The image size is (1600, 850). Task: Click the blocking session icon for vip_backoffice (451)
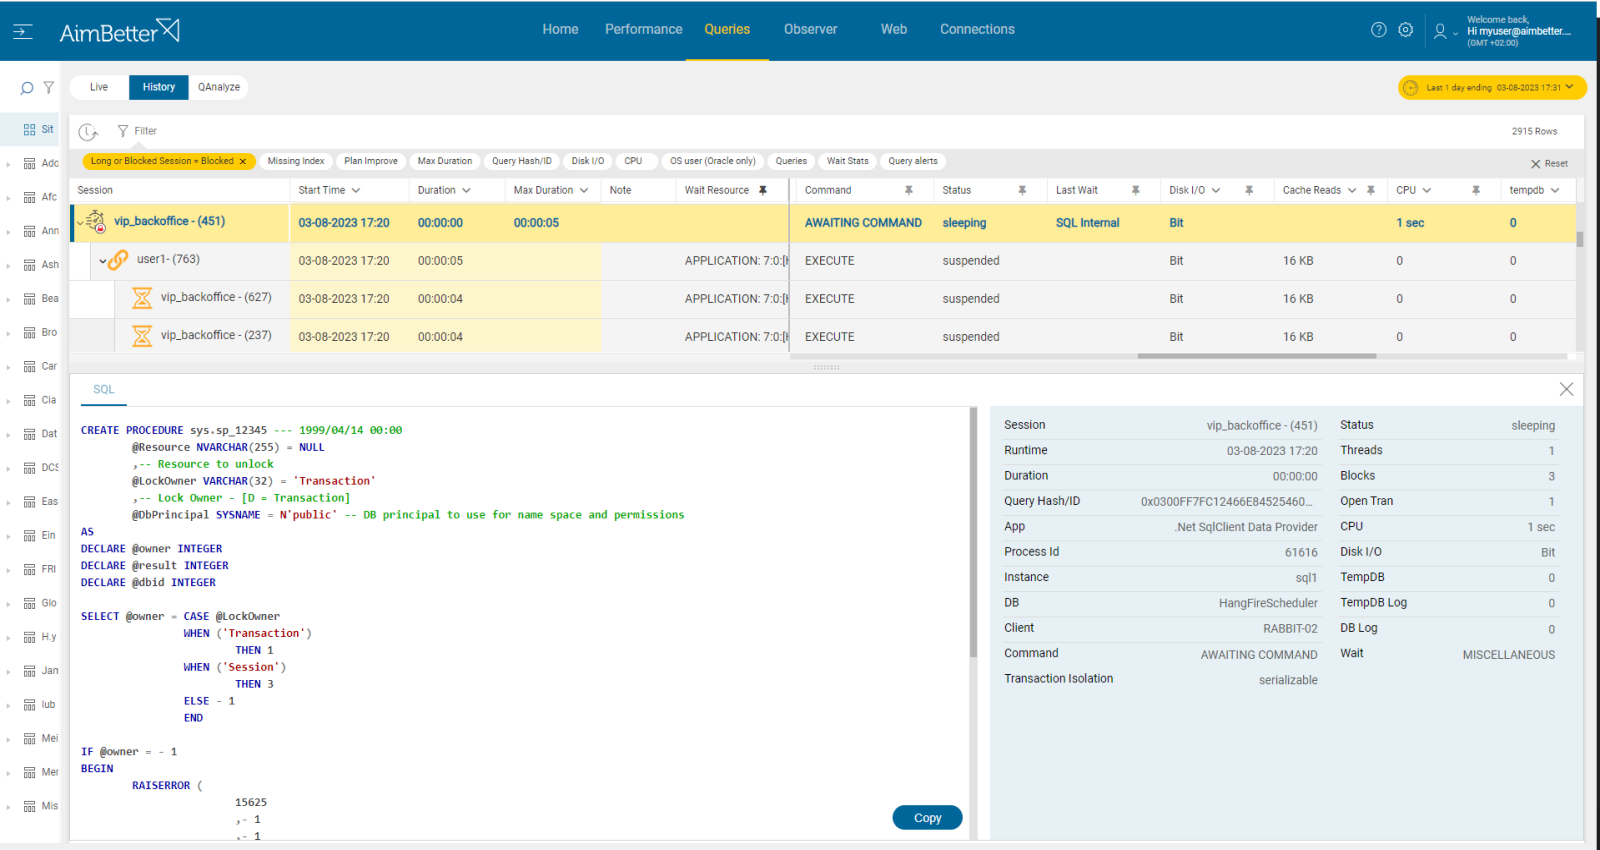pos(96,222)
